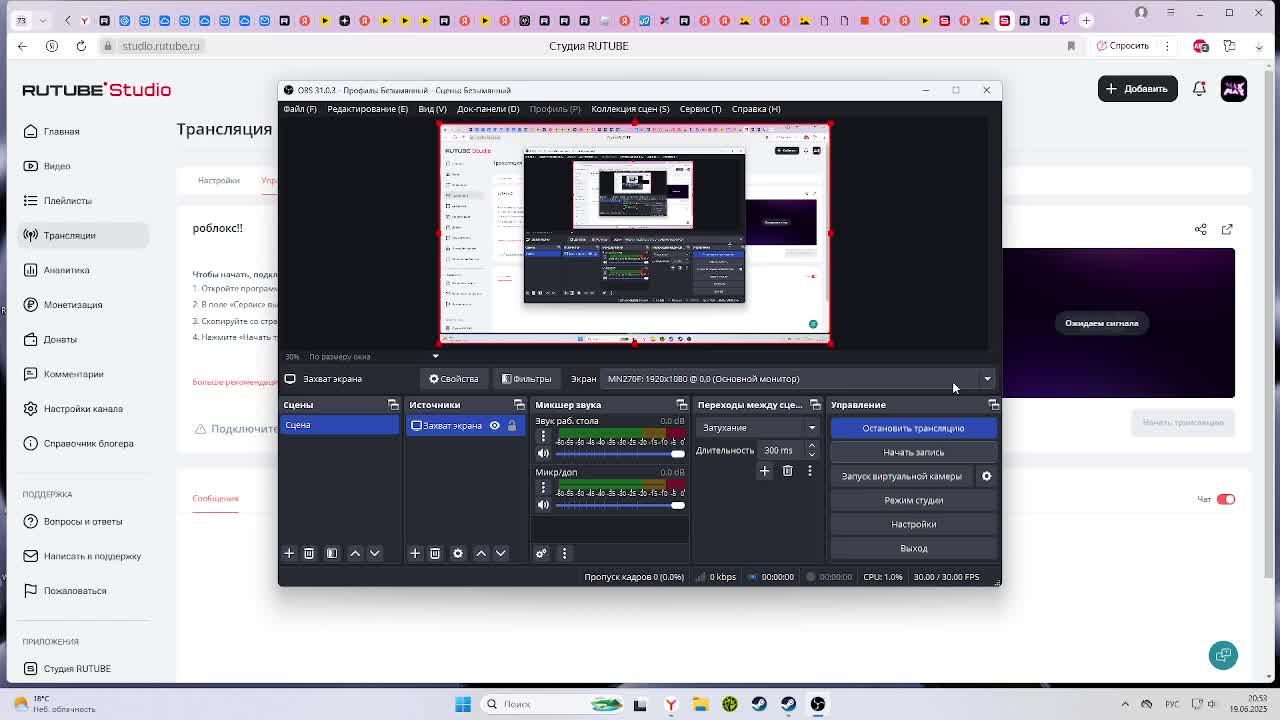
Task: Delete scene transition with trash icon
Action: (787, 471)
